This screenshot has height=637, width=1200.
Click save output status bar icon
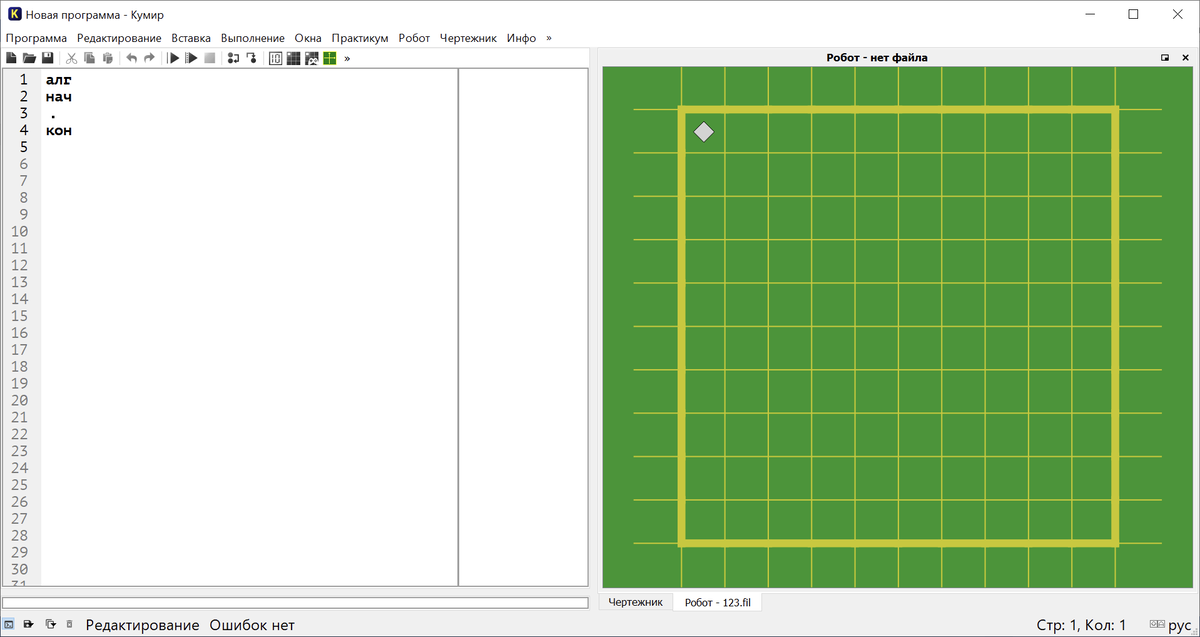click(29, 625)
